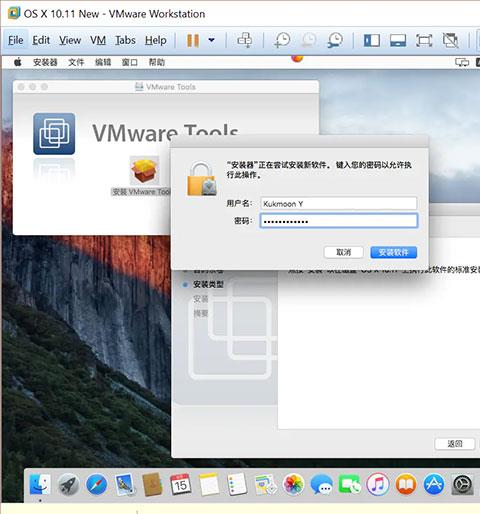Open Photos from the Dock
480x514 pixels.
293,484
